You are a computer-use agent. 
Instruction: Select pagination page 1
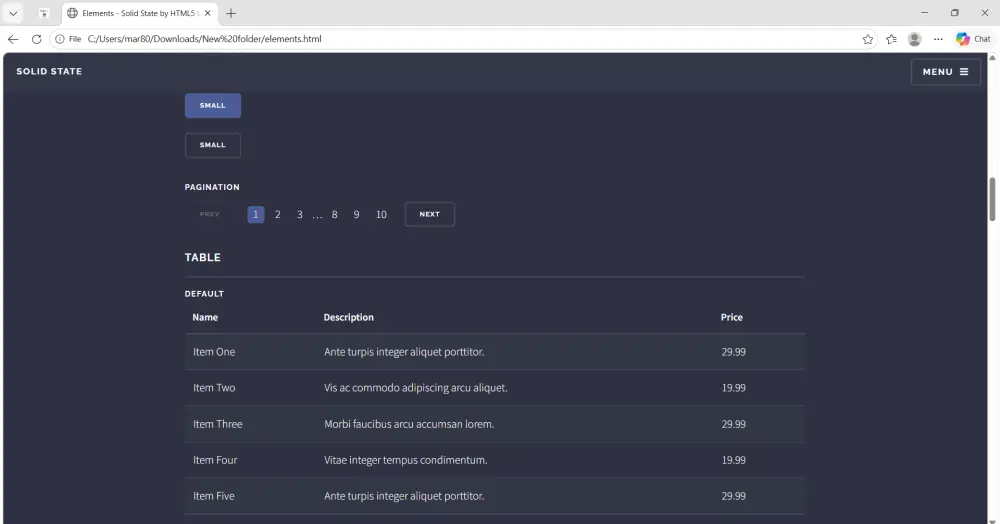pos(256,215)
